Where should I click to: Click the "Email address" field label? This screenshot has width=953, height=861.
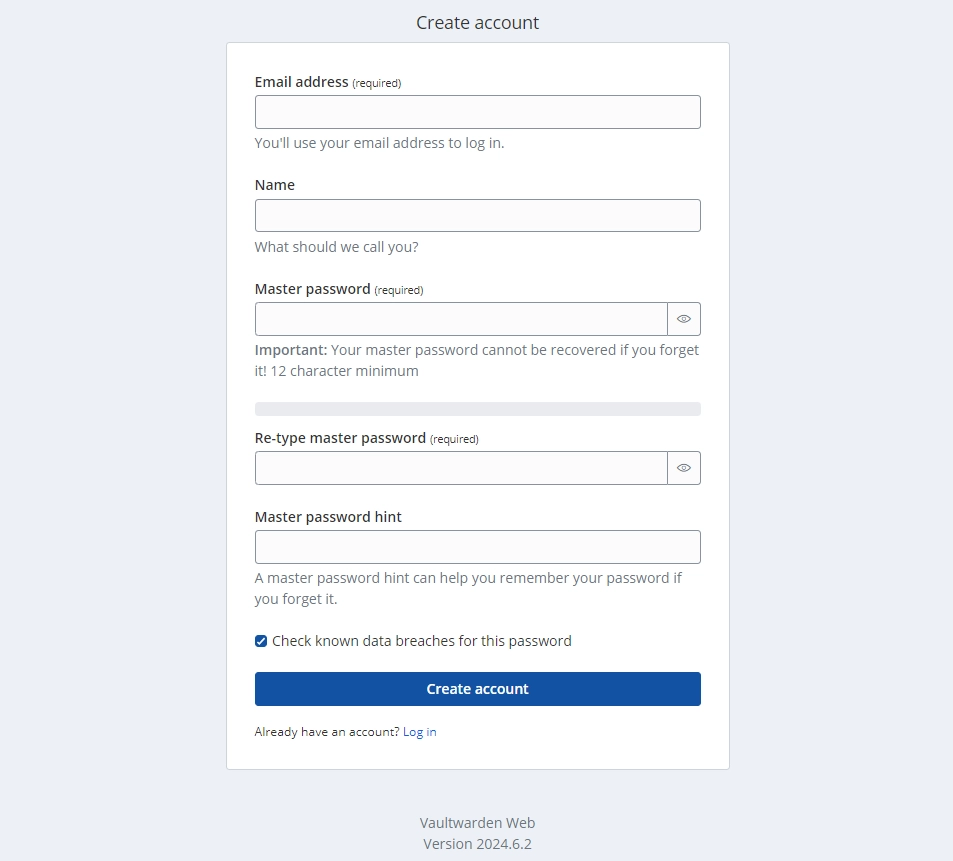[x=302, y=82]
